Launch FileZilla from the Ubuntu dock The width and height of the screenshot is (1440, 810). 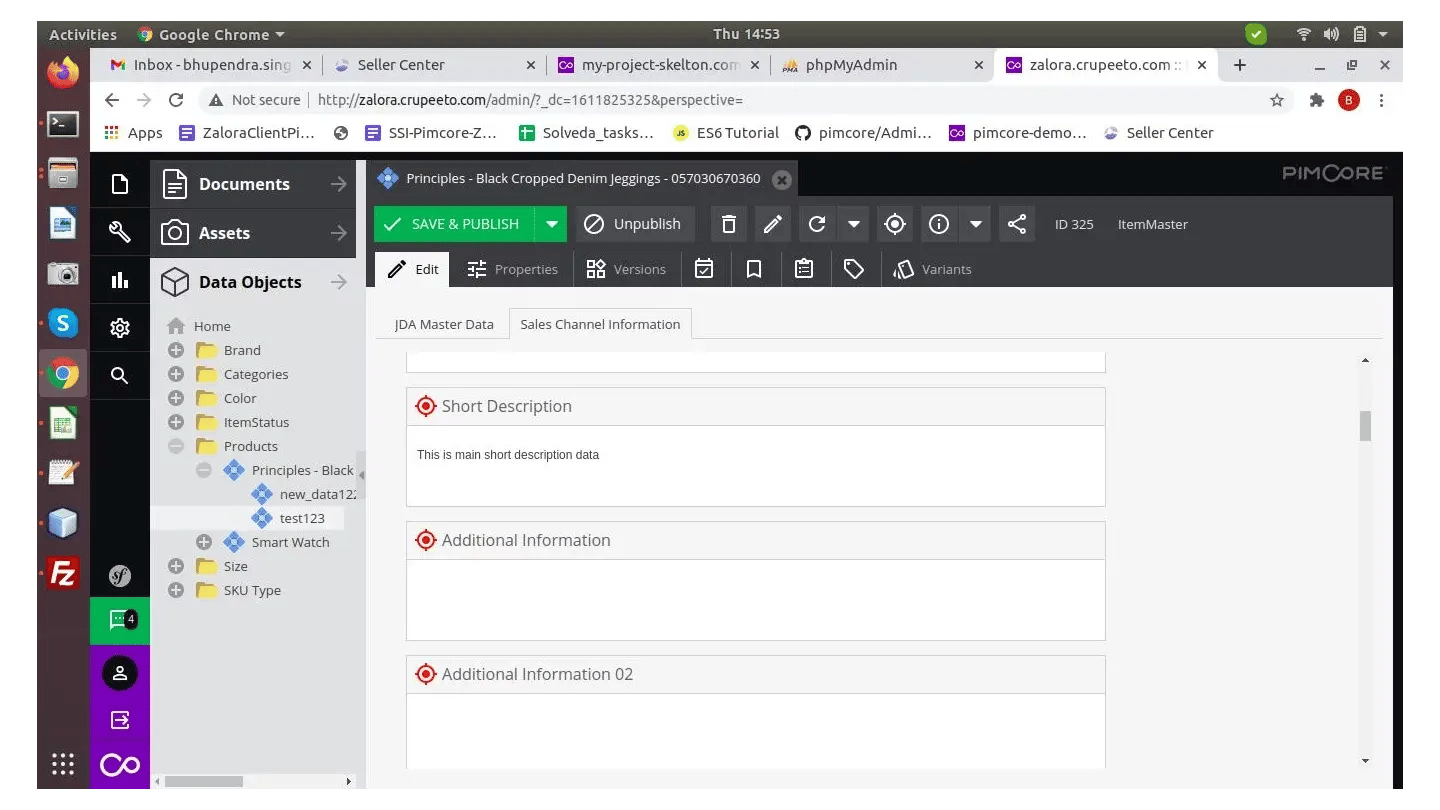(x=63, y=573)
